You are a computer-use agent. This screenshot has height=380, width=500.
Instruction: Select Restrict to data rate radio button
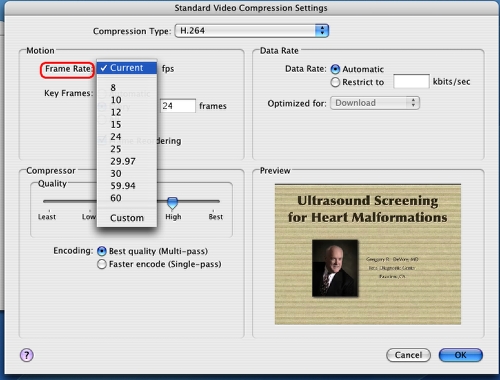[335, 82]
